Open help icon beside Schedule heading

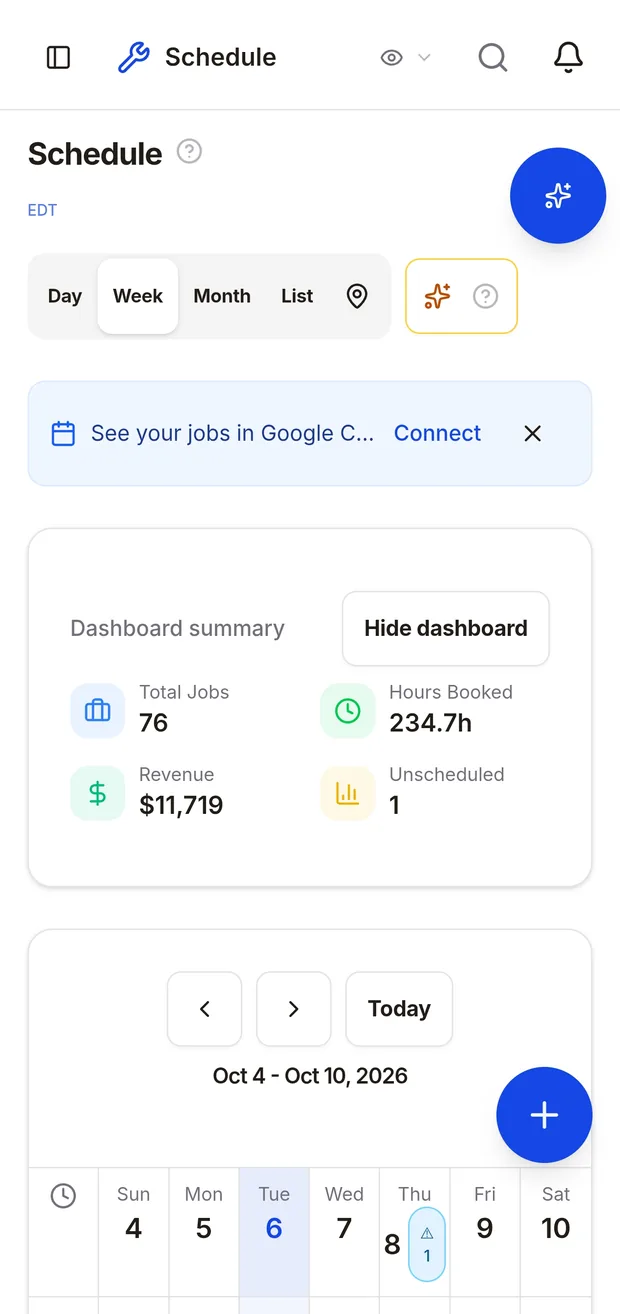tap(189, 152)
